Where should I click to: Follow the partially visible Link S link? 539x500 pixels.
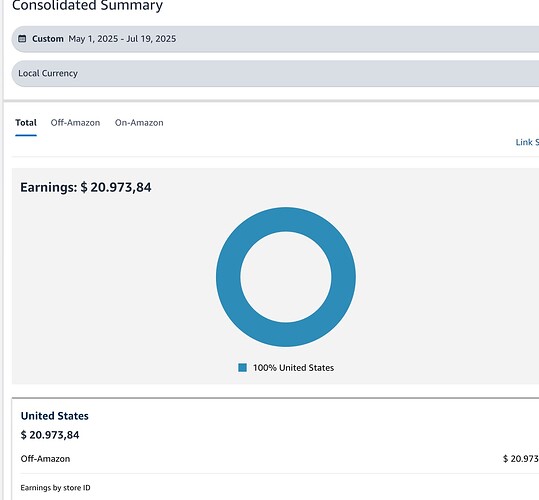pyautogui.click(x=527, y=142)
